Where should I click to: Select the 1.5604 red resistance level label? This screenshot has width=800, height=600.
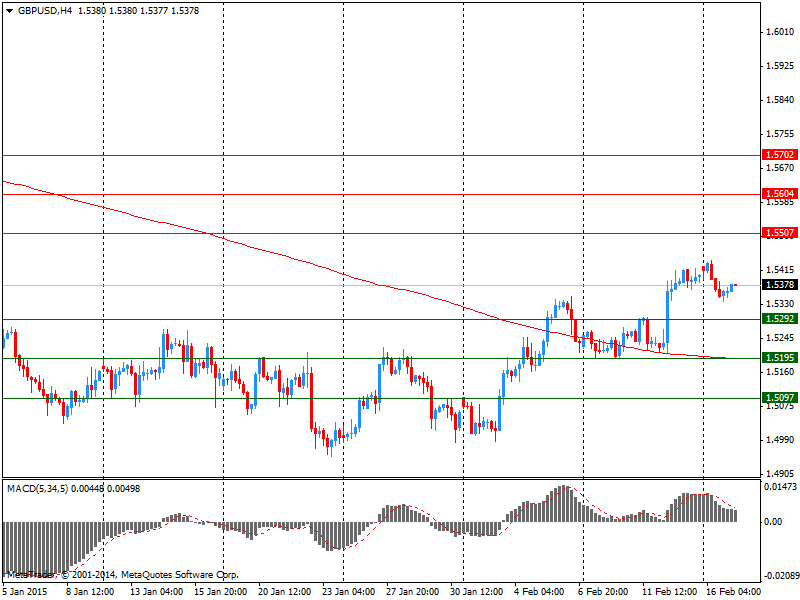point(780,193)
